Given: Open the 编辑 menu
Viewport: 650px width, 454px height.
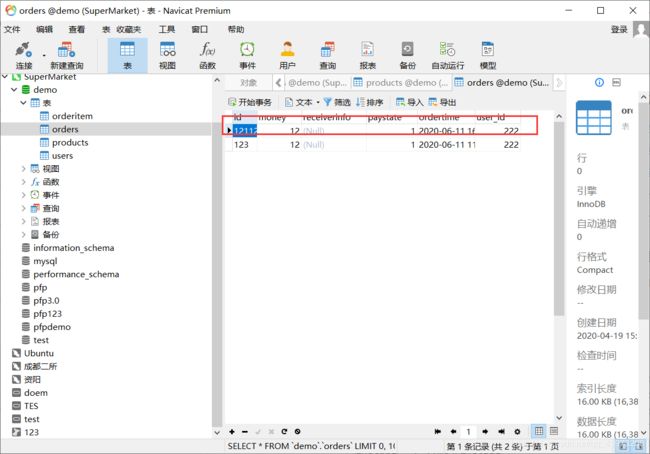Looking at the screenshot, I should coord(44,29).
